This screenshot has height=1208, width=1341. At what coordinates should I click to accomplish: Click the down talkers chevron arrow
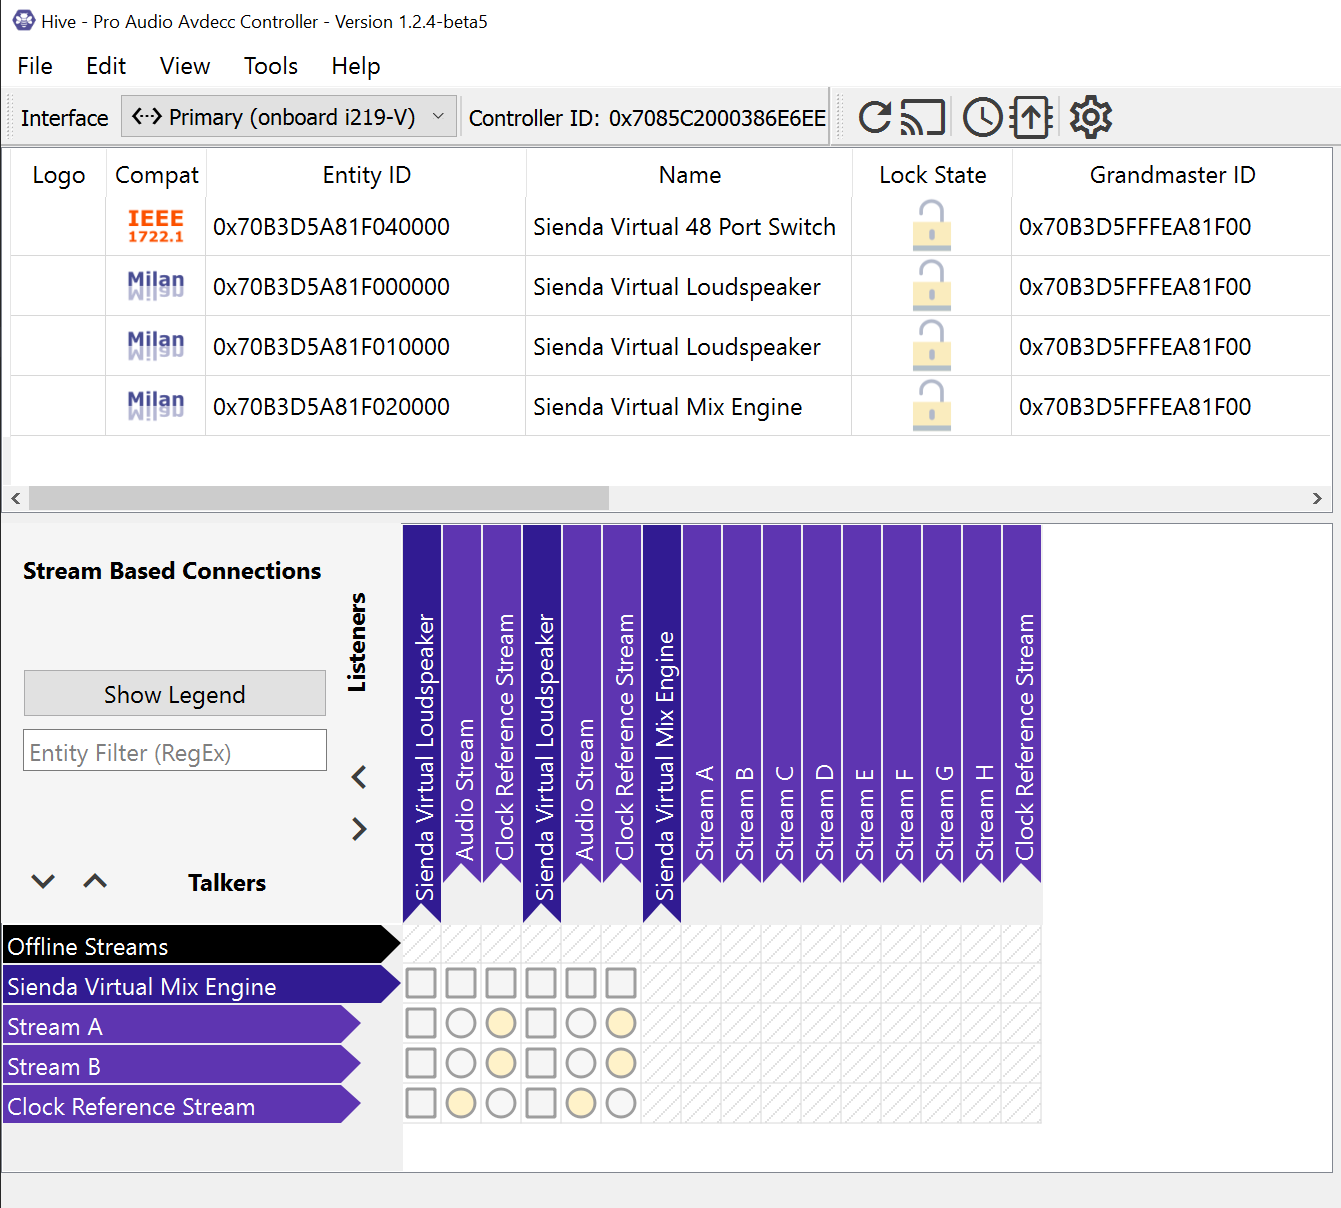pyautogui.click(x=43, y=881)
